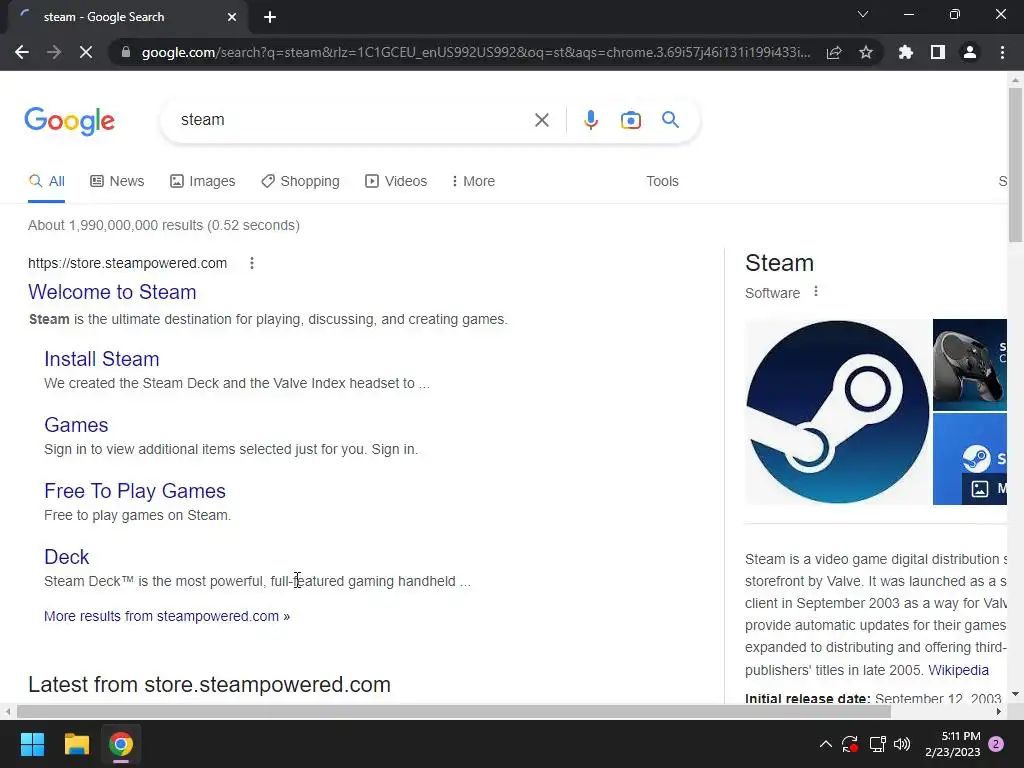Image resolution: width=1024 pixels, height=768 pixels.
Task: Go to the Google logo homepage
Action: pos(69,121)
